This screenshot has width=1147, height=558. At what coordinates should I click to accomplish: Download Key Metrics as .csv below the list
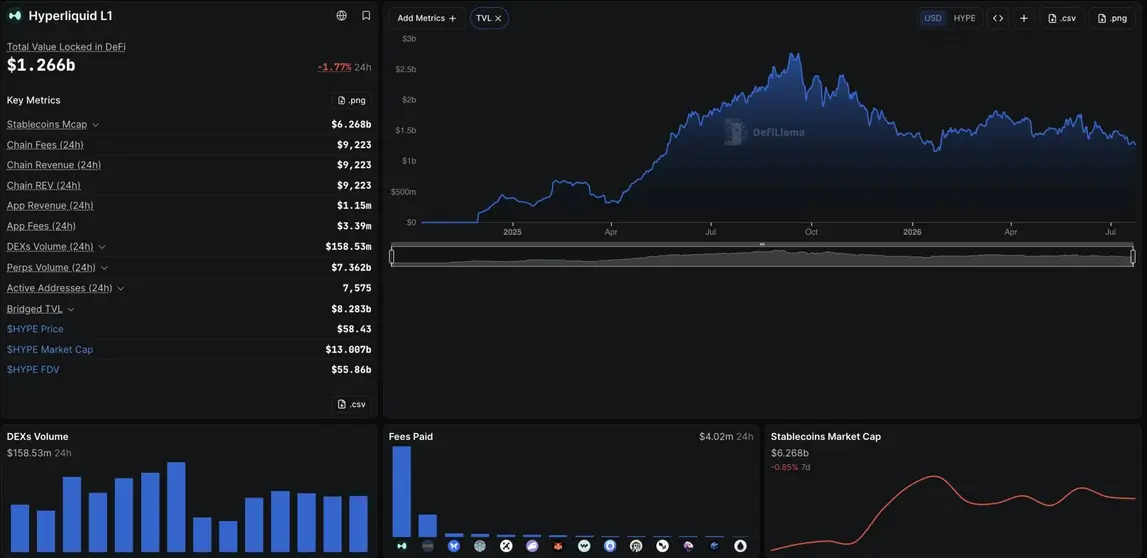[351, 404]
